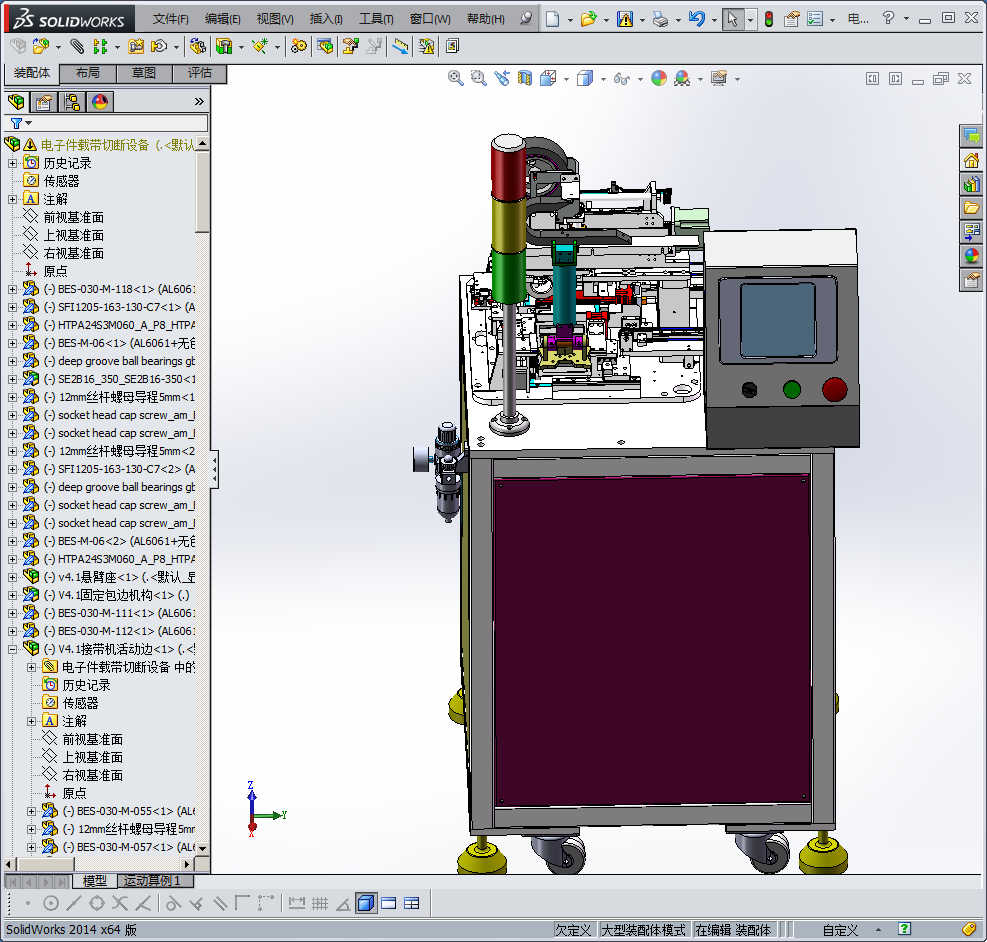Select the 传感器 item near tree top
This screenshot has height=942, width=987.
(61, 182)
